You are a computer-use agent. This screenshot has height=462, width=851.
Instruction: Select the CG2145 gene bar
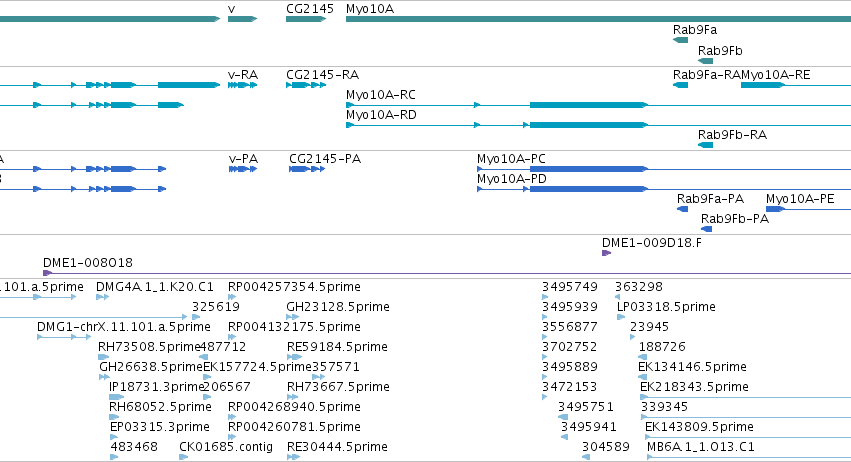coord(306,19)
